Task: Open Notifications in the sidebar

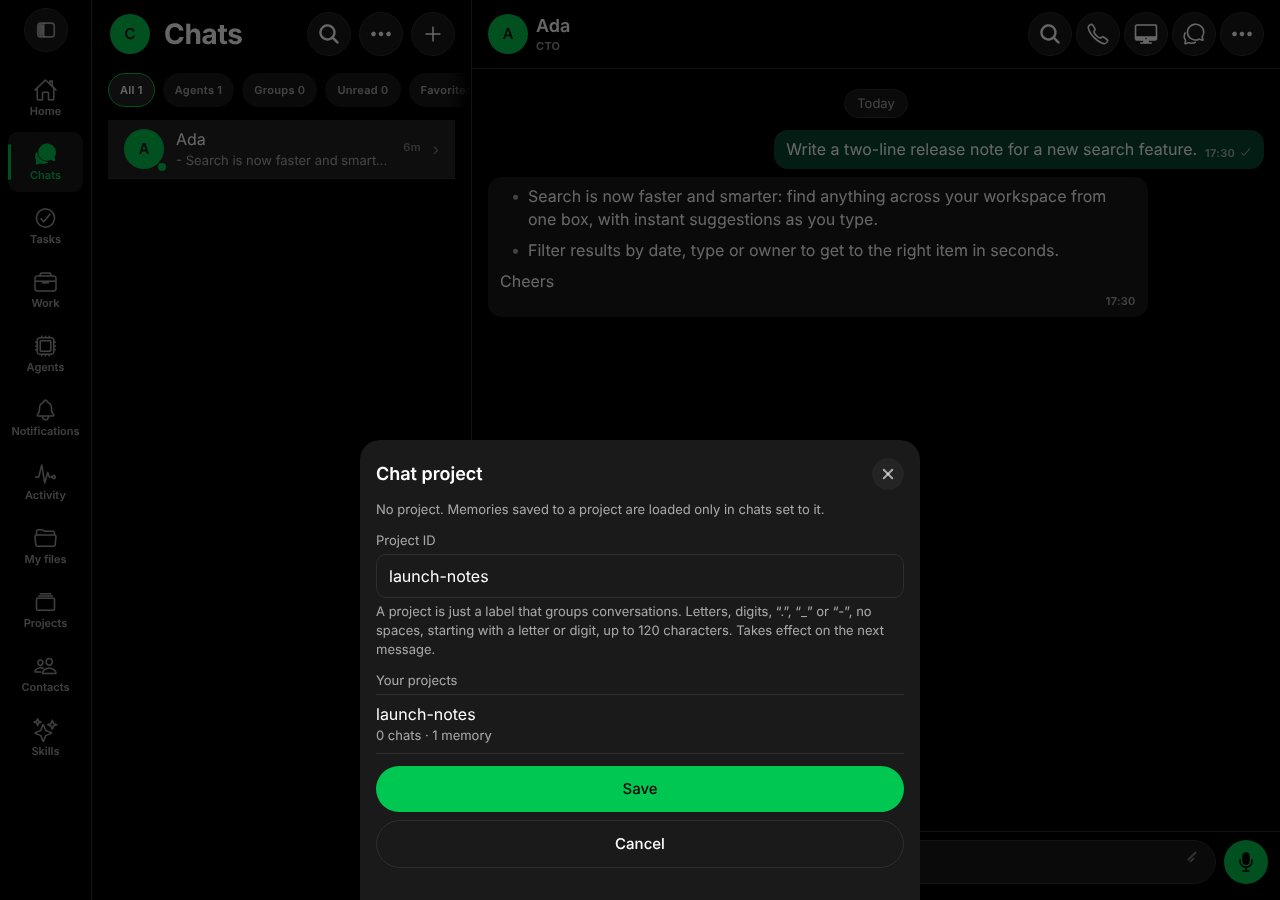Action: coord(45,418)
